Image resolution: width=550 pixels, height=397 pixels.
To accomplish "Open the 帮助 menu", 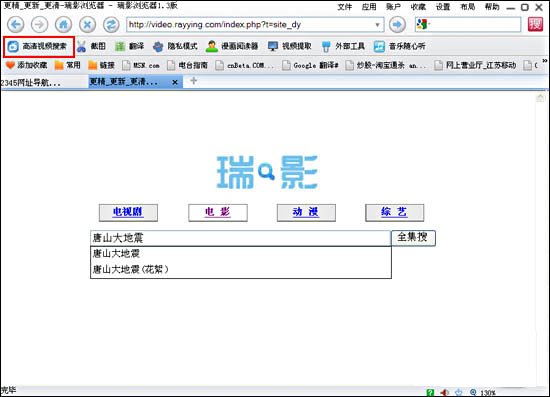I will 492,7.
